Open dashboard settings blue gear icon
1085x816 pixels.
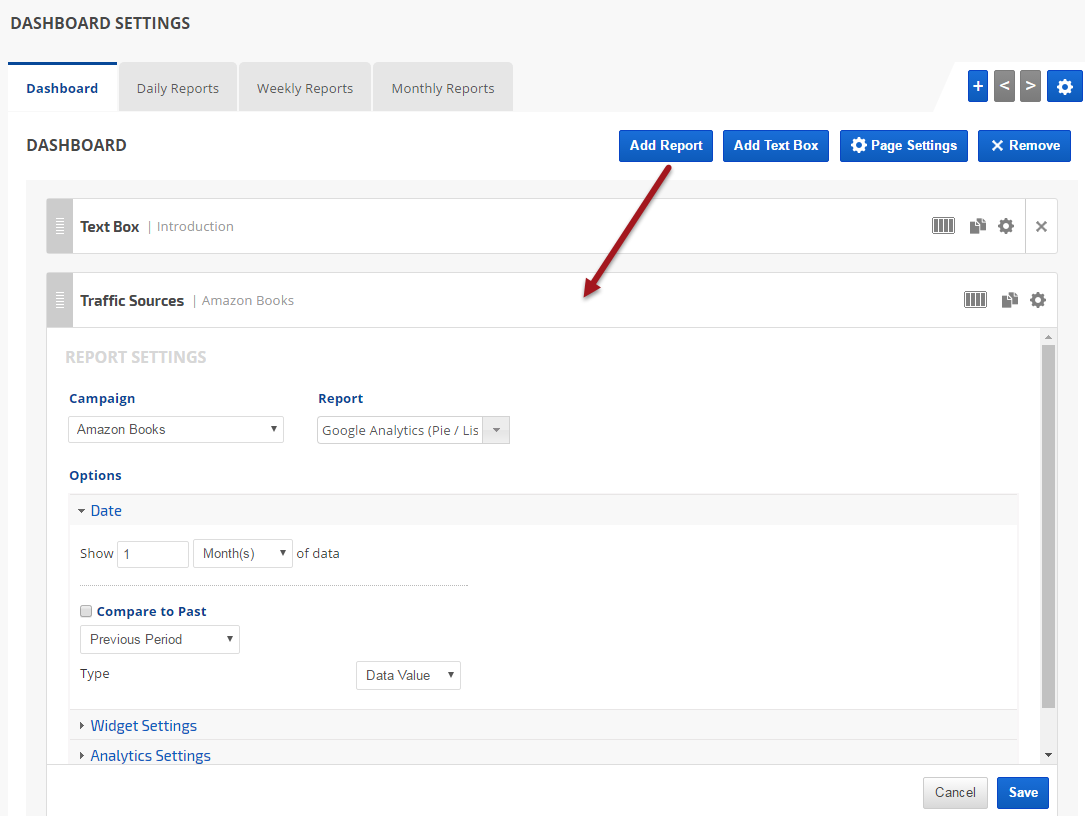pos(1064,87)
